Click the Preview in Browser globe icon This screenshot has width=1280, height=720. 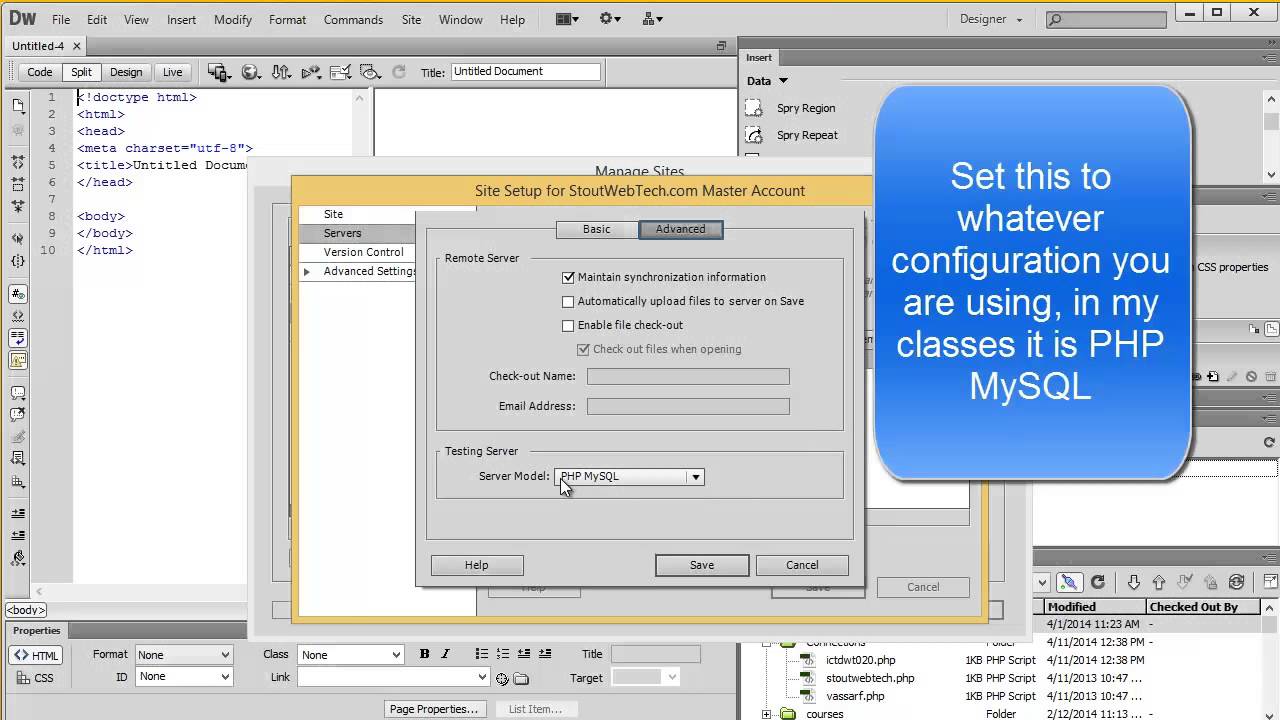pos(251,72)
